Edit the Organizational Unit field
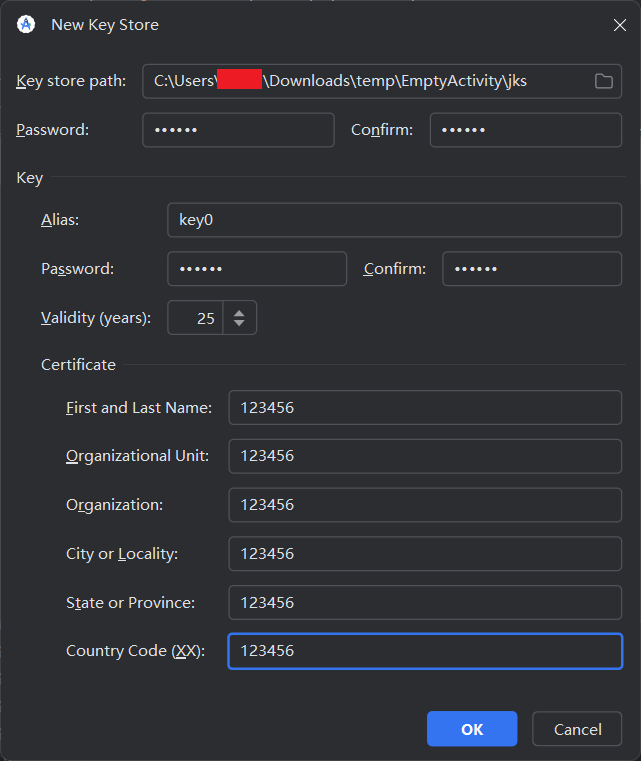 point(424,456)
